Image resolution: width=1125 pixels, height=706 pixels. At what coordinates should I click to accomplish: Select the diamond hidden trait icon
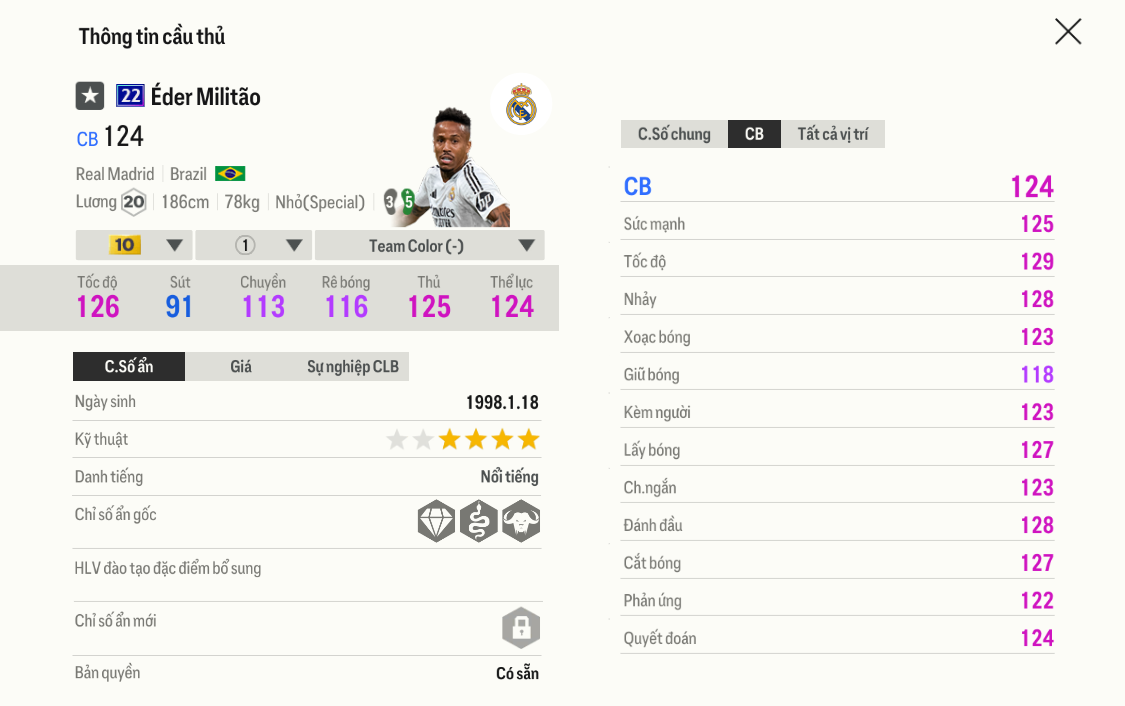pos(436,520)
